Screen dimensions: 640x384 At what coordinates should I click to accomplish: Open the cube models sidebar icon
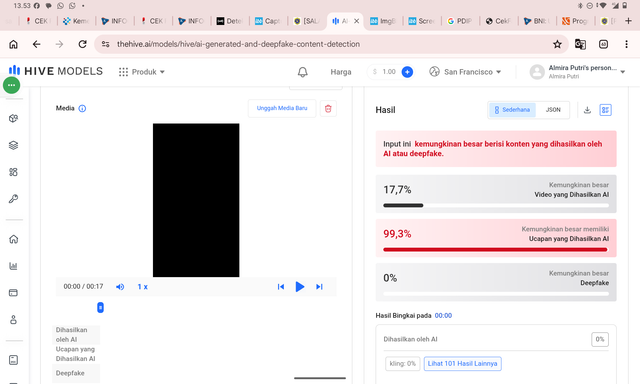pos(13,118)
